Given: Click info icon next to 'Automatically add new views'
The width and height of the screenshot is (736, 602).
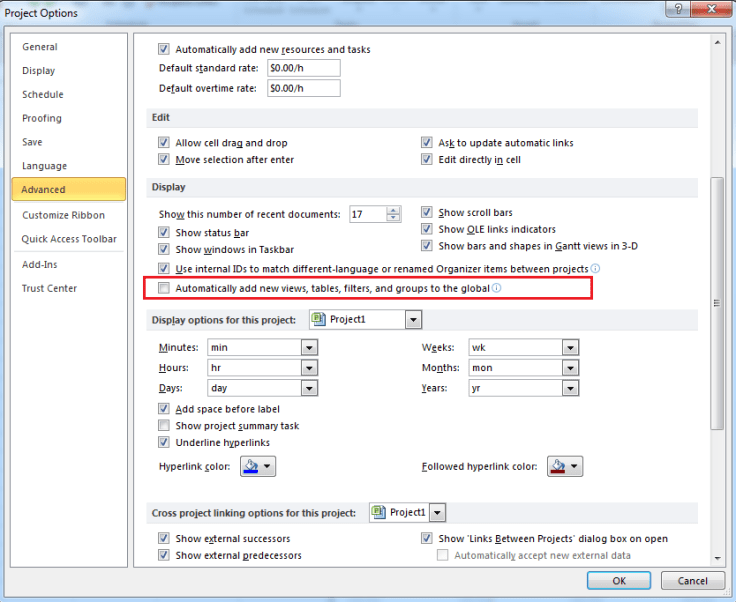Looking at the screenshot, I should pyautogui.click(x=496, y=288).
